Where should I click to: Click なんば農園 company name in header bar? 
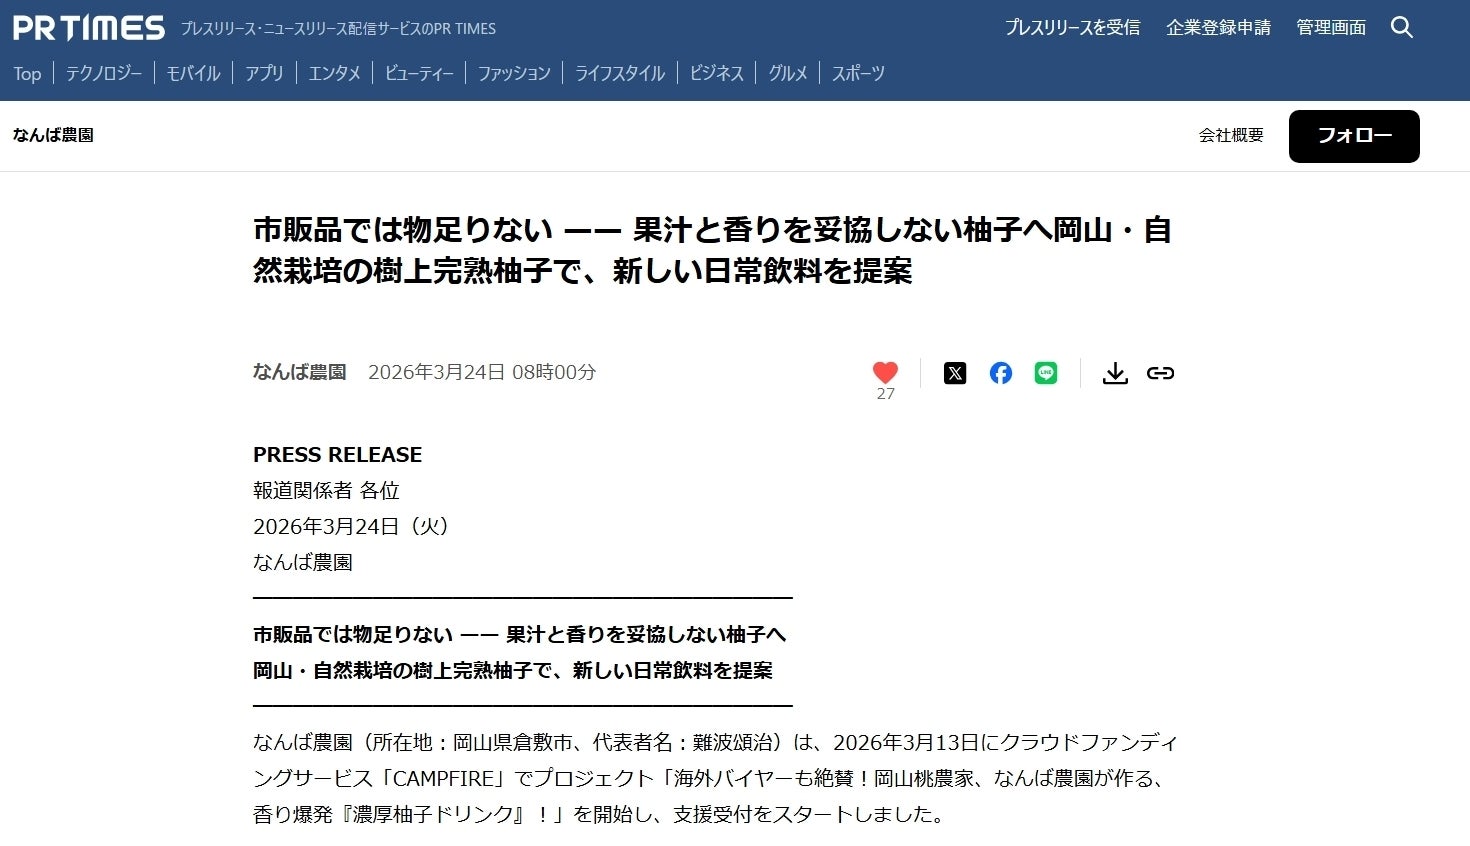pos(53,135)
